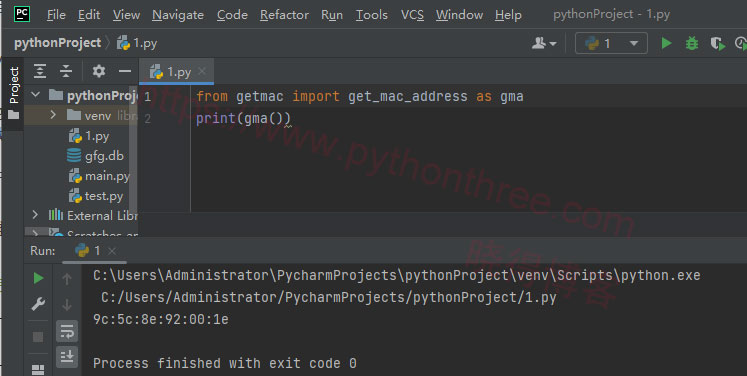The height and width of the screenshot is (376, 747).
Task: Click the MAC address output 9c:5c:8e:92:00:1e
Action: [161, 319]
